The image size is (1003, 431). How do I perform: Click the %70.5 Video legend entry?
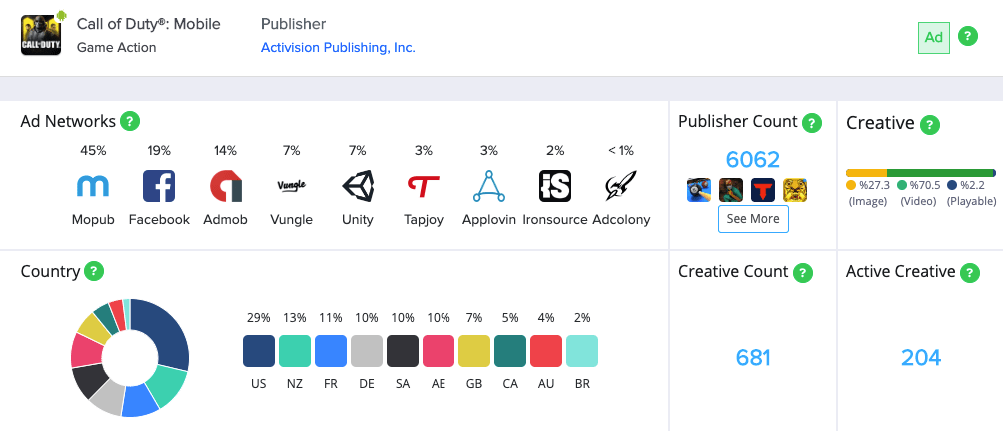918,193
